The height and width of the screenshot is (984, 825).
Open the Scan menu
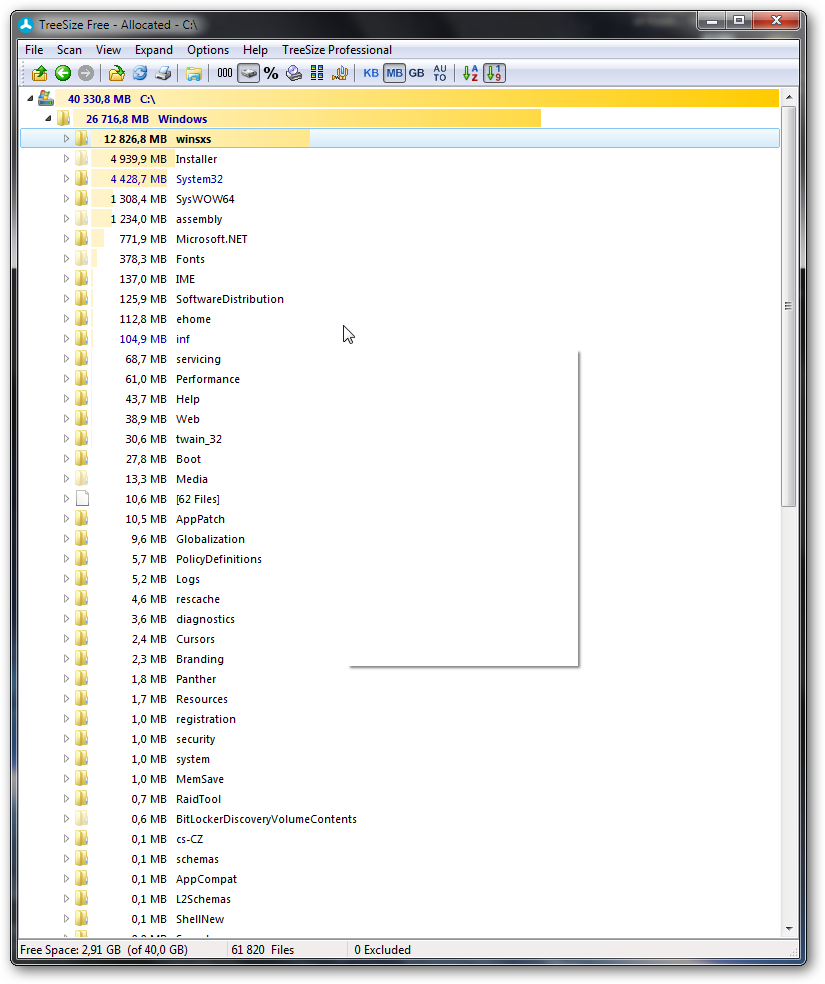point(69,50)
